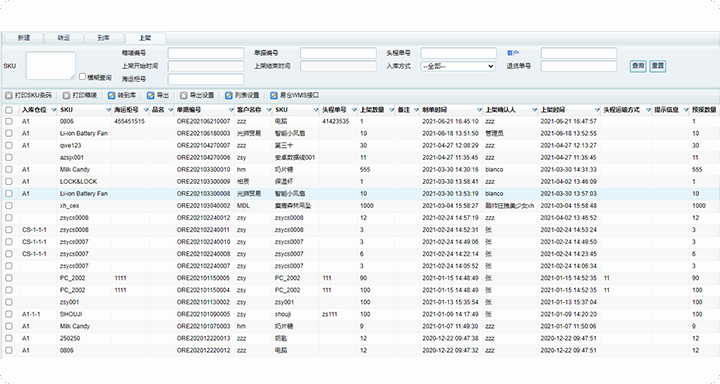Open 列表设置 list settings icon

(229, 96)
